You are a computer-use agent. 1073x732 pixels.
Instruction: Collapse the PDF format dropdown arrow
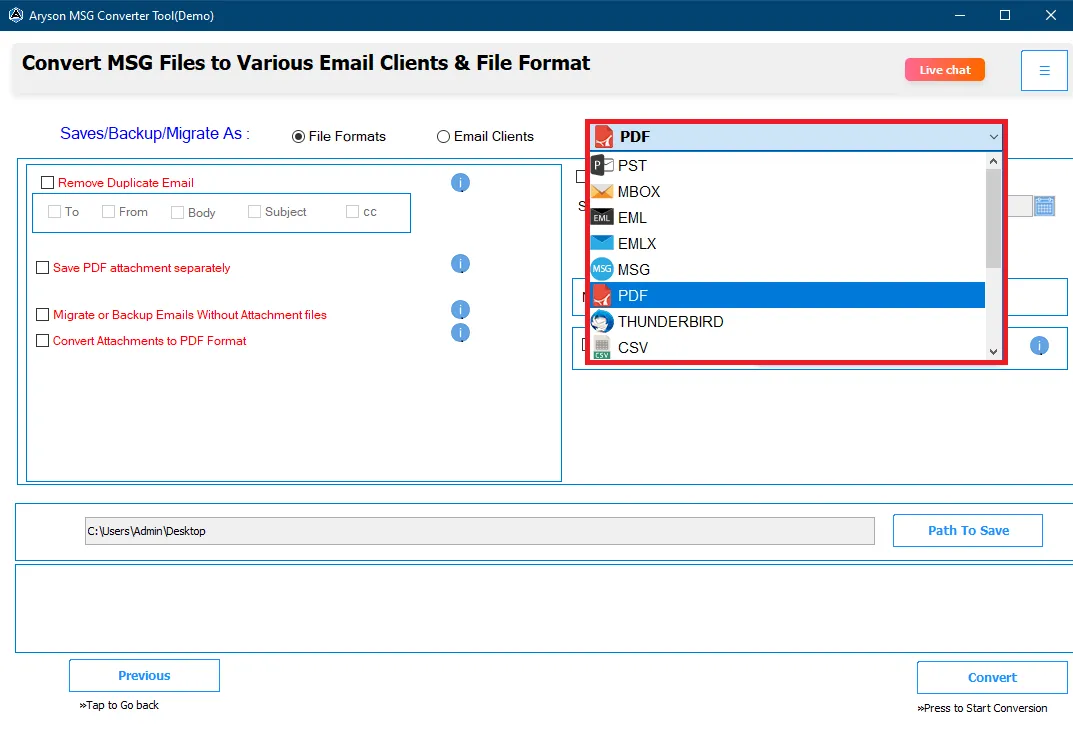pos(993,137)
